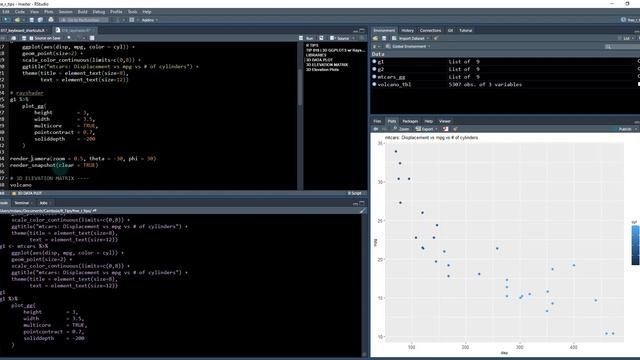This screenshot has width=640, height=360.
Task: Open the Debug menu
Action: pos(99,12)
